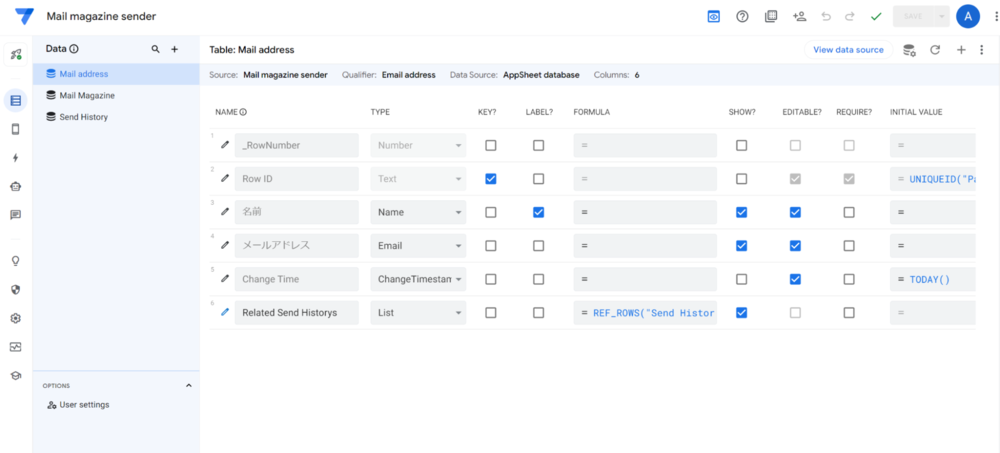Open User settings link
1000x453 pixels.
[84, 404]
